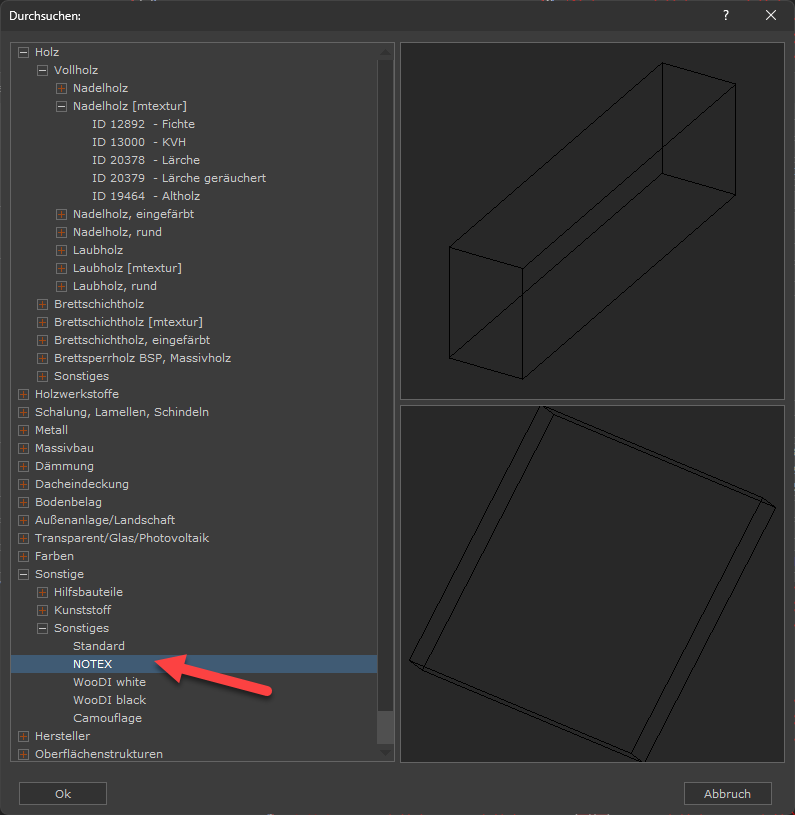The image size is (795, 815).
Task: Choose the Standard item under Sonstiges
Action: tap(98, 646)
